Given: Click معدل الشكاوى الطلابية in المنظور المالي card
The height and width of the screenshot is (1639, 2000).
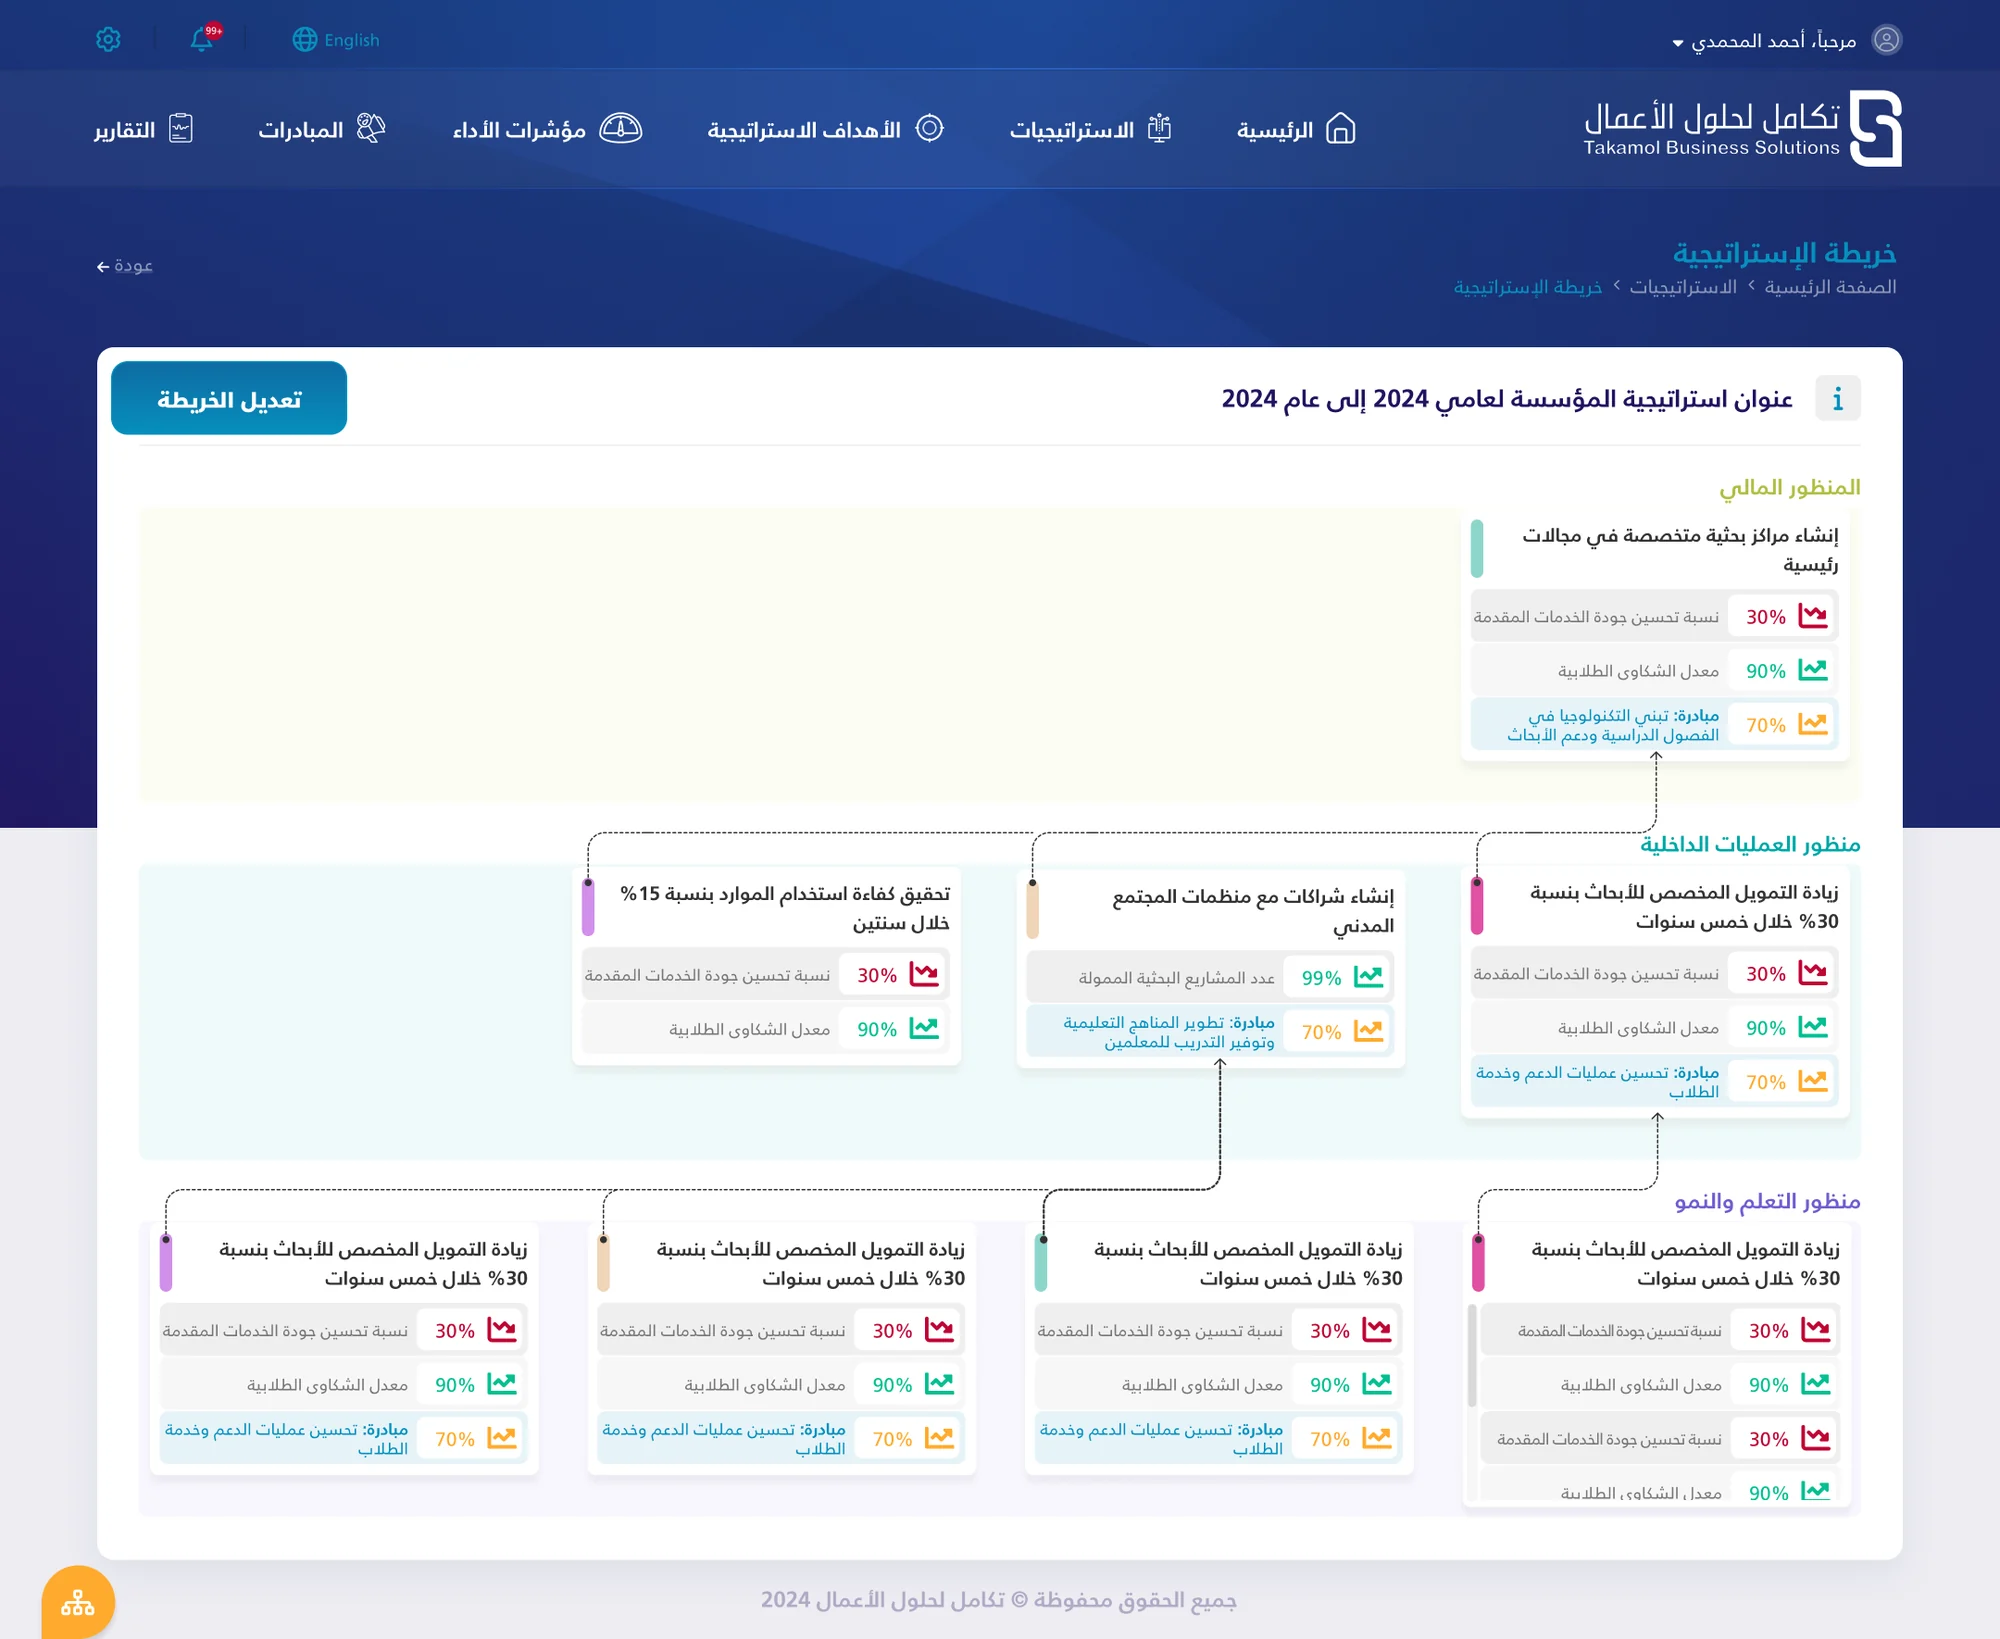Looking at the screenshot, I should coord(1638,671).
